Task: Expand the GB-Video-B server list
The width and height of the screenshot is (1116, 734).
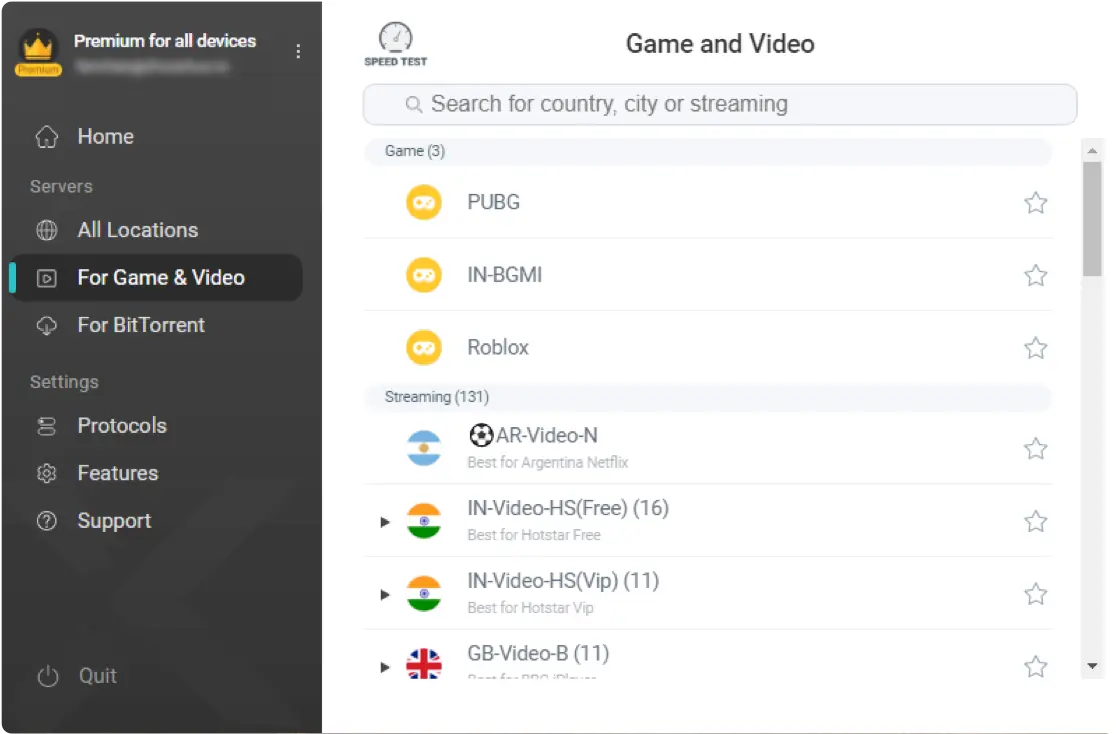Action: [385, 667]
